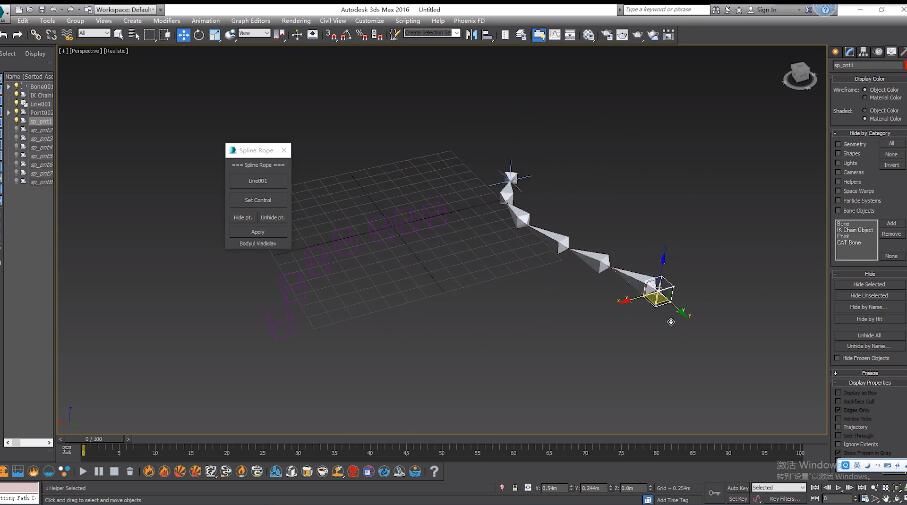
Task: Click the keyword search input field
Action: coord(666,10)
